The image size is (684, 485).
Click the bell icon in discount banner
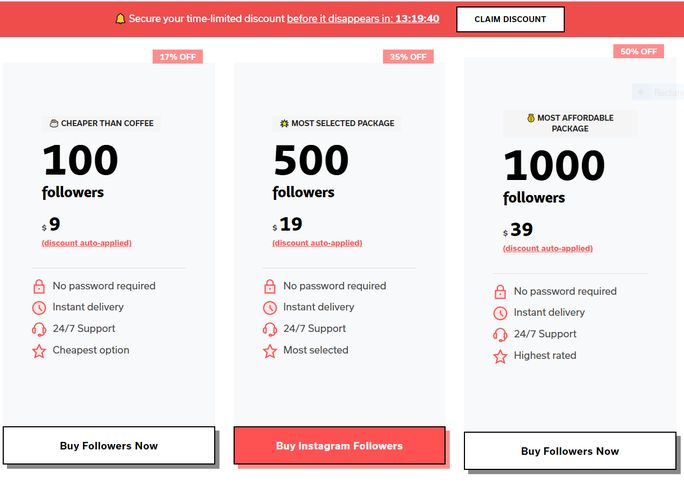tap(120, 19)
